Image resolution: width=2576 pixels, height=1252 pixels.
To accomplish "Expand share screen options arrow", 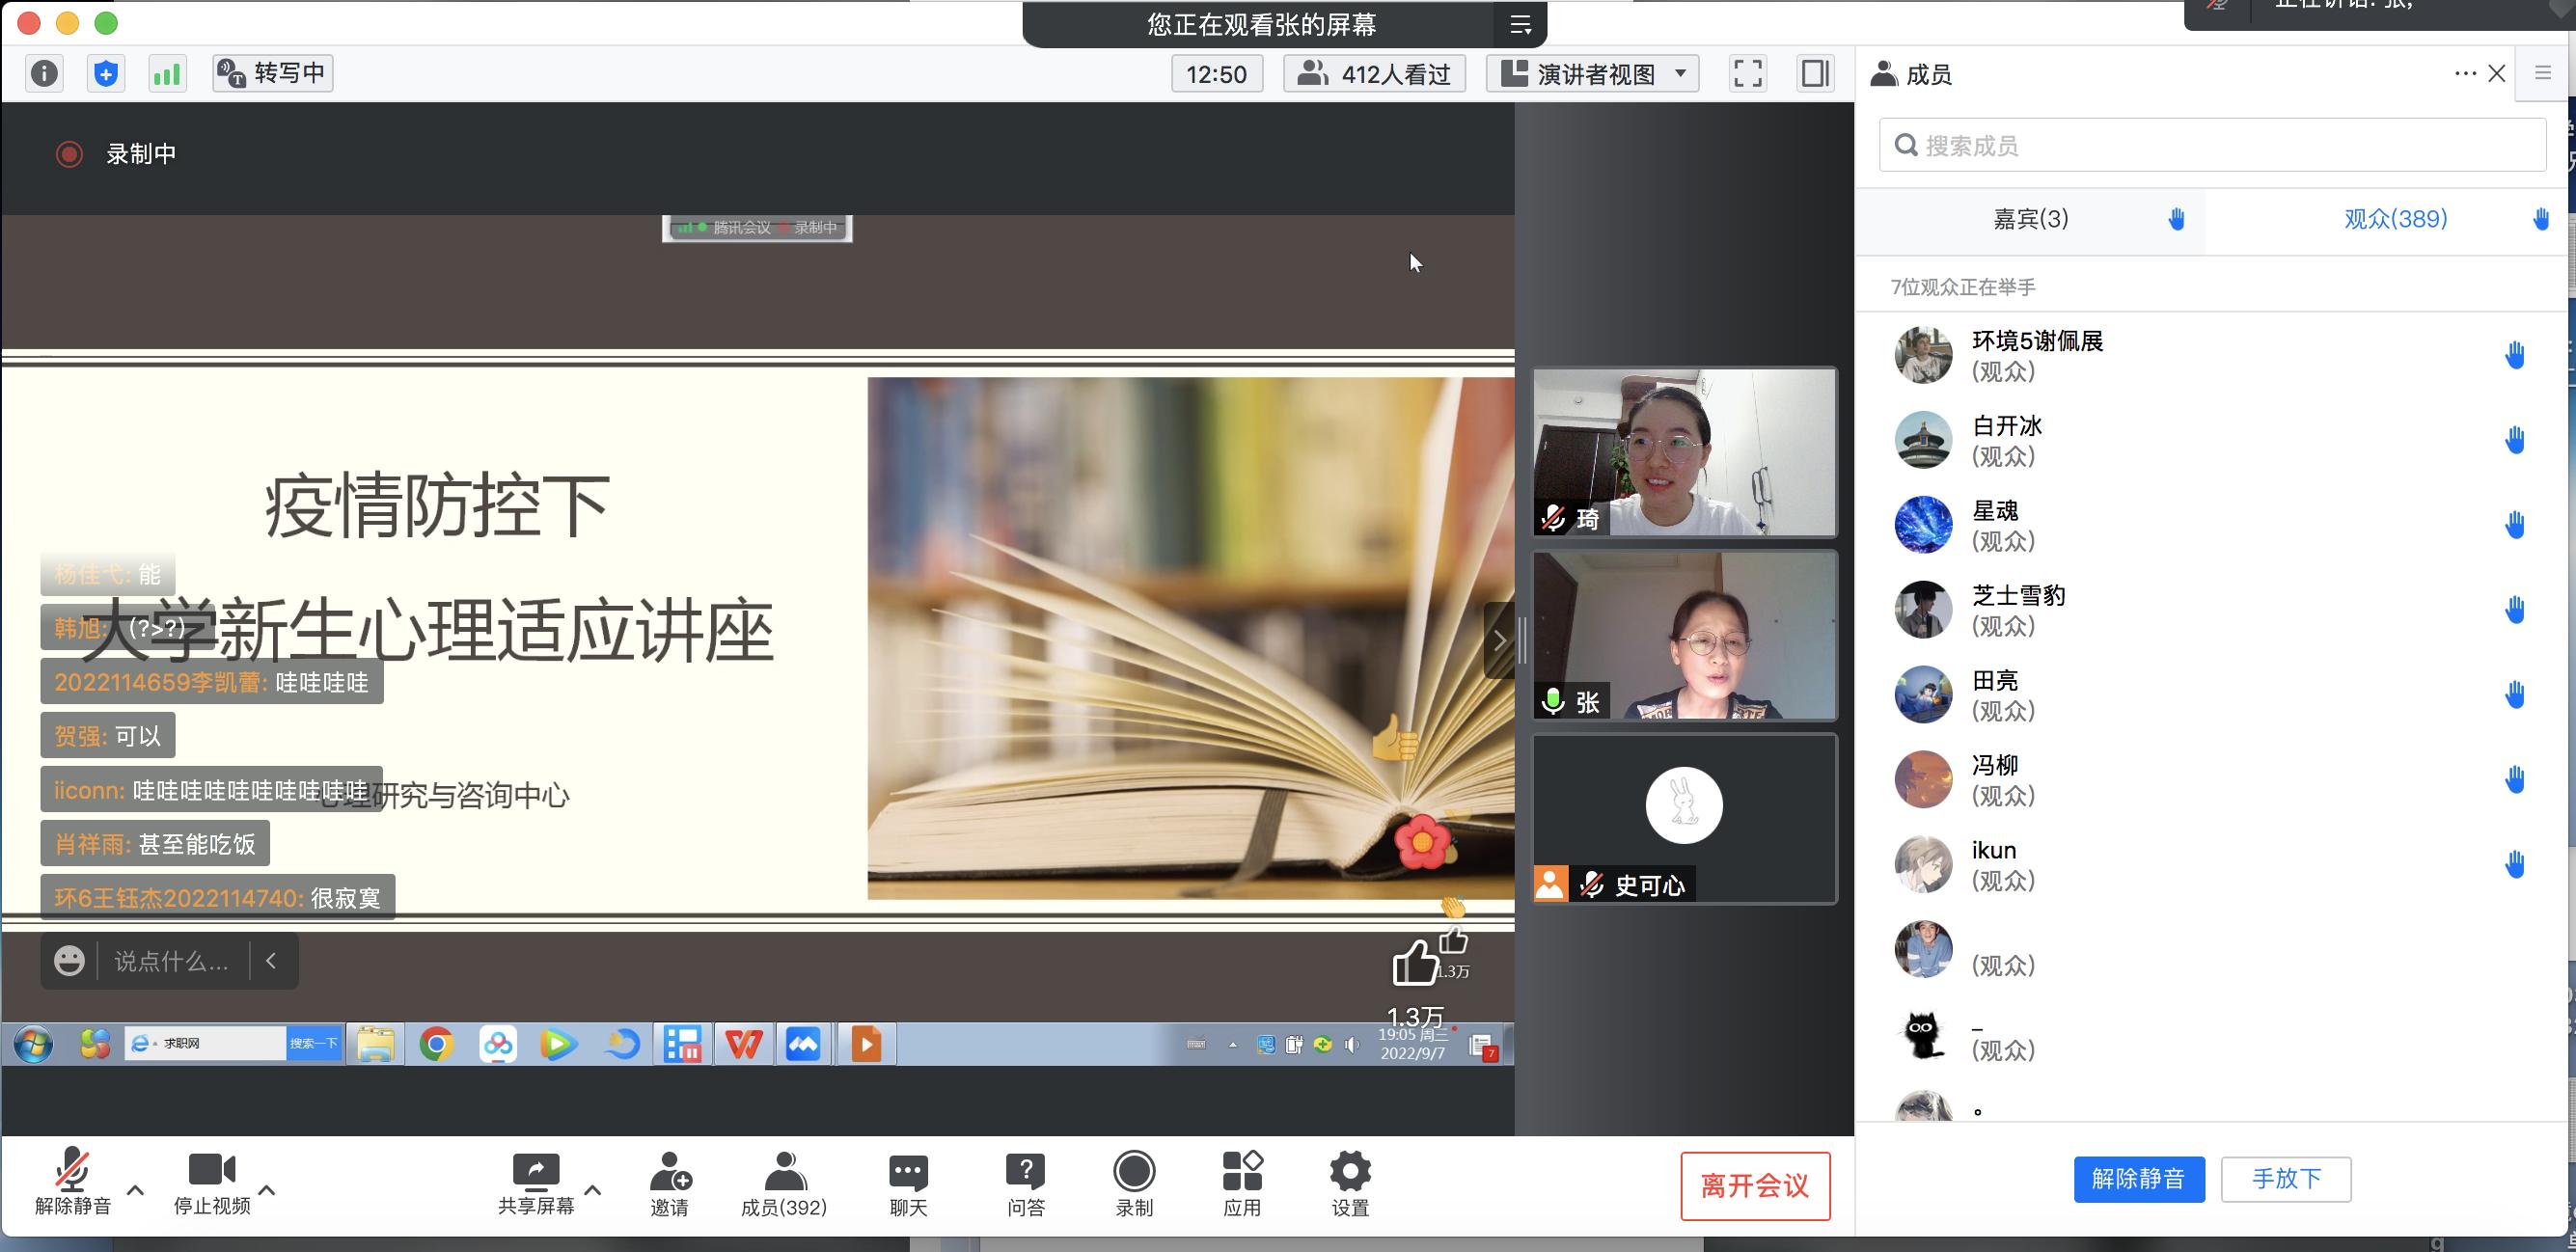I will click(593, 1190).
